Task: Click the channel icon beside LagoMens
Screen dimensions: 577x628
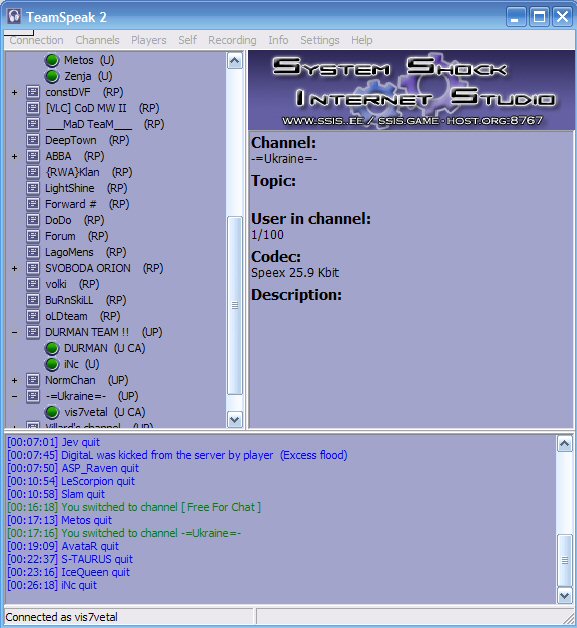Action: [33, 252]
